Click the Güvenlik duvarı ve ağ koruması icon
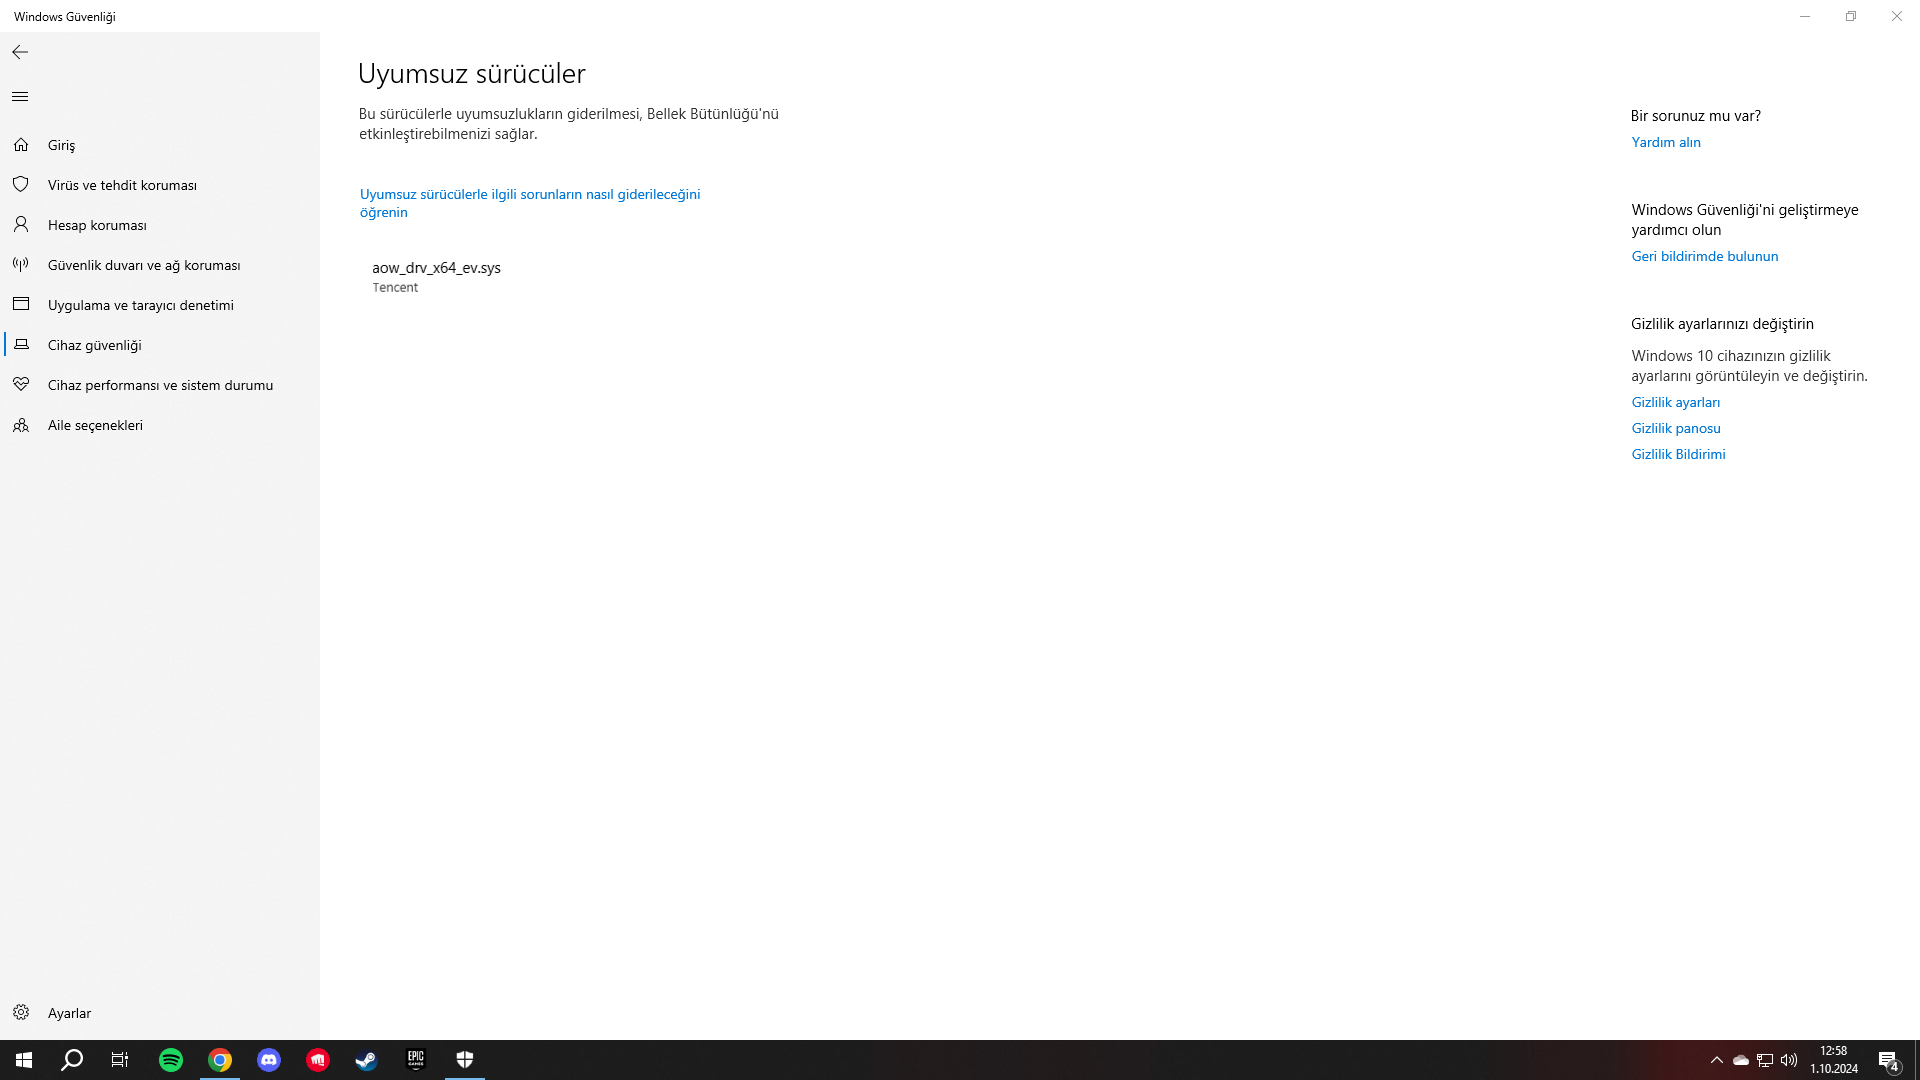This screenshot has height=1080, width=1920. click(x=21, y=265)
